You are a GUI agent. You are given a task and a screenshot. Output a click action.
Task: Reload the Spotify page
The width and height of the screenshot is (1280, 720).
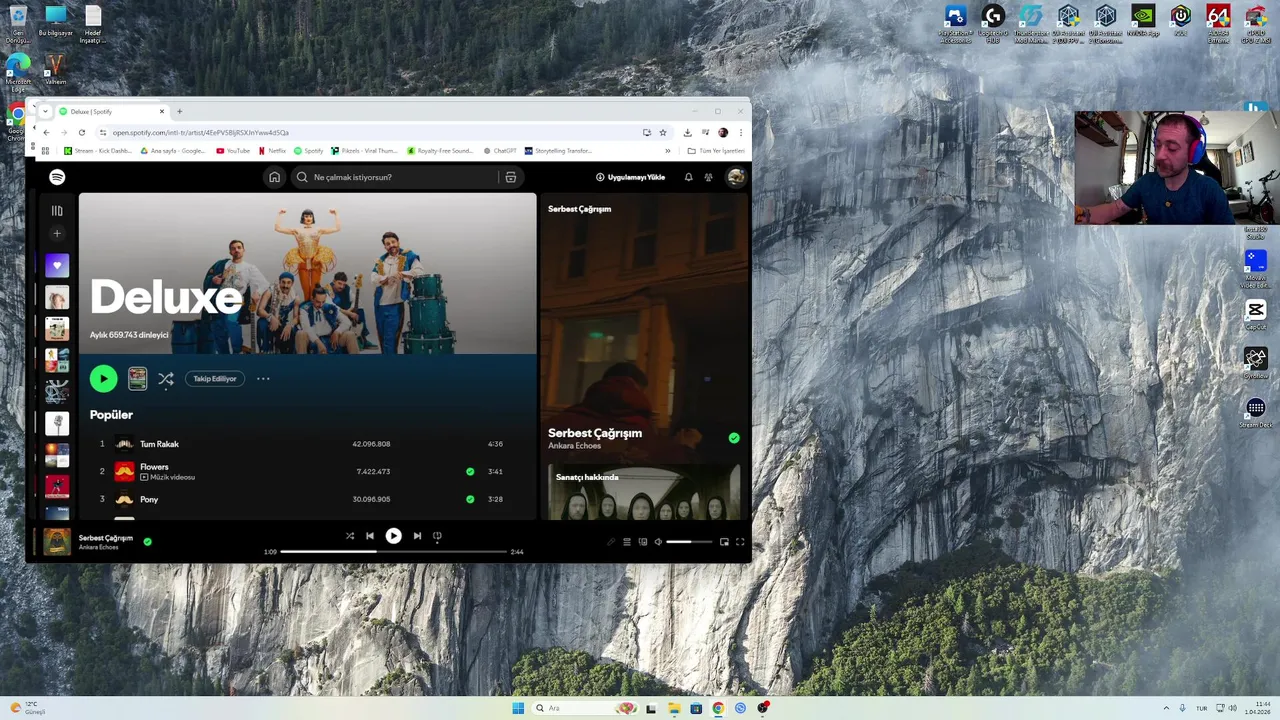[82, 132]
